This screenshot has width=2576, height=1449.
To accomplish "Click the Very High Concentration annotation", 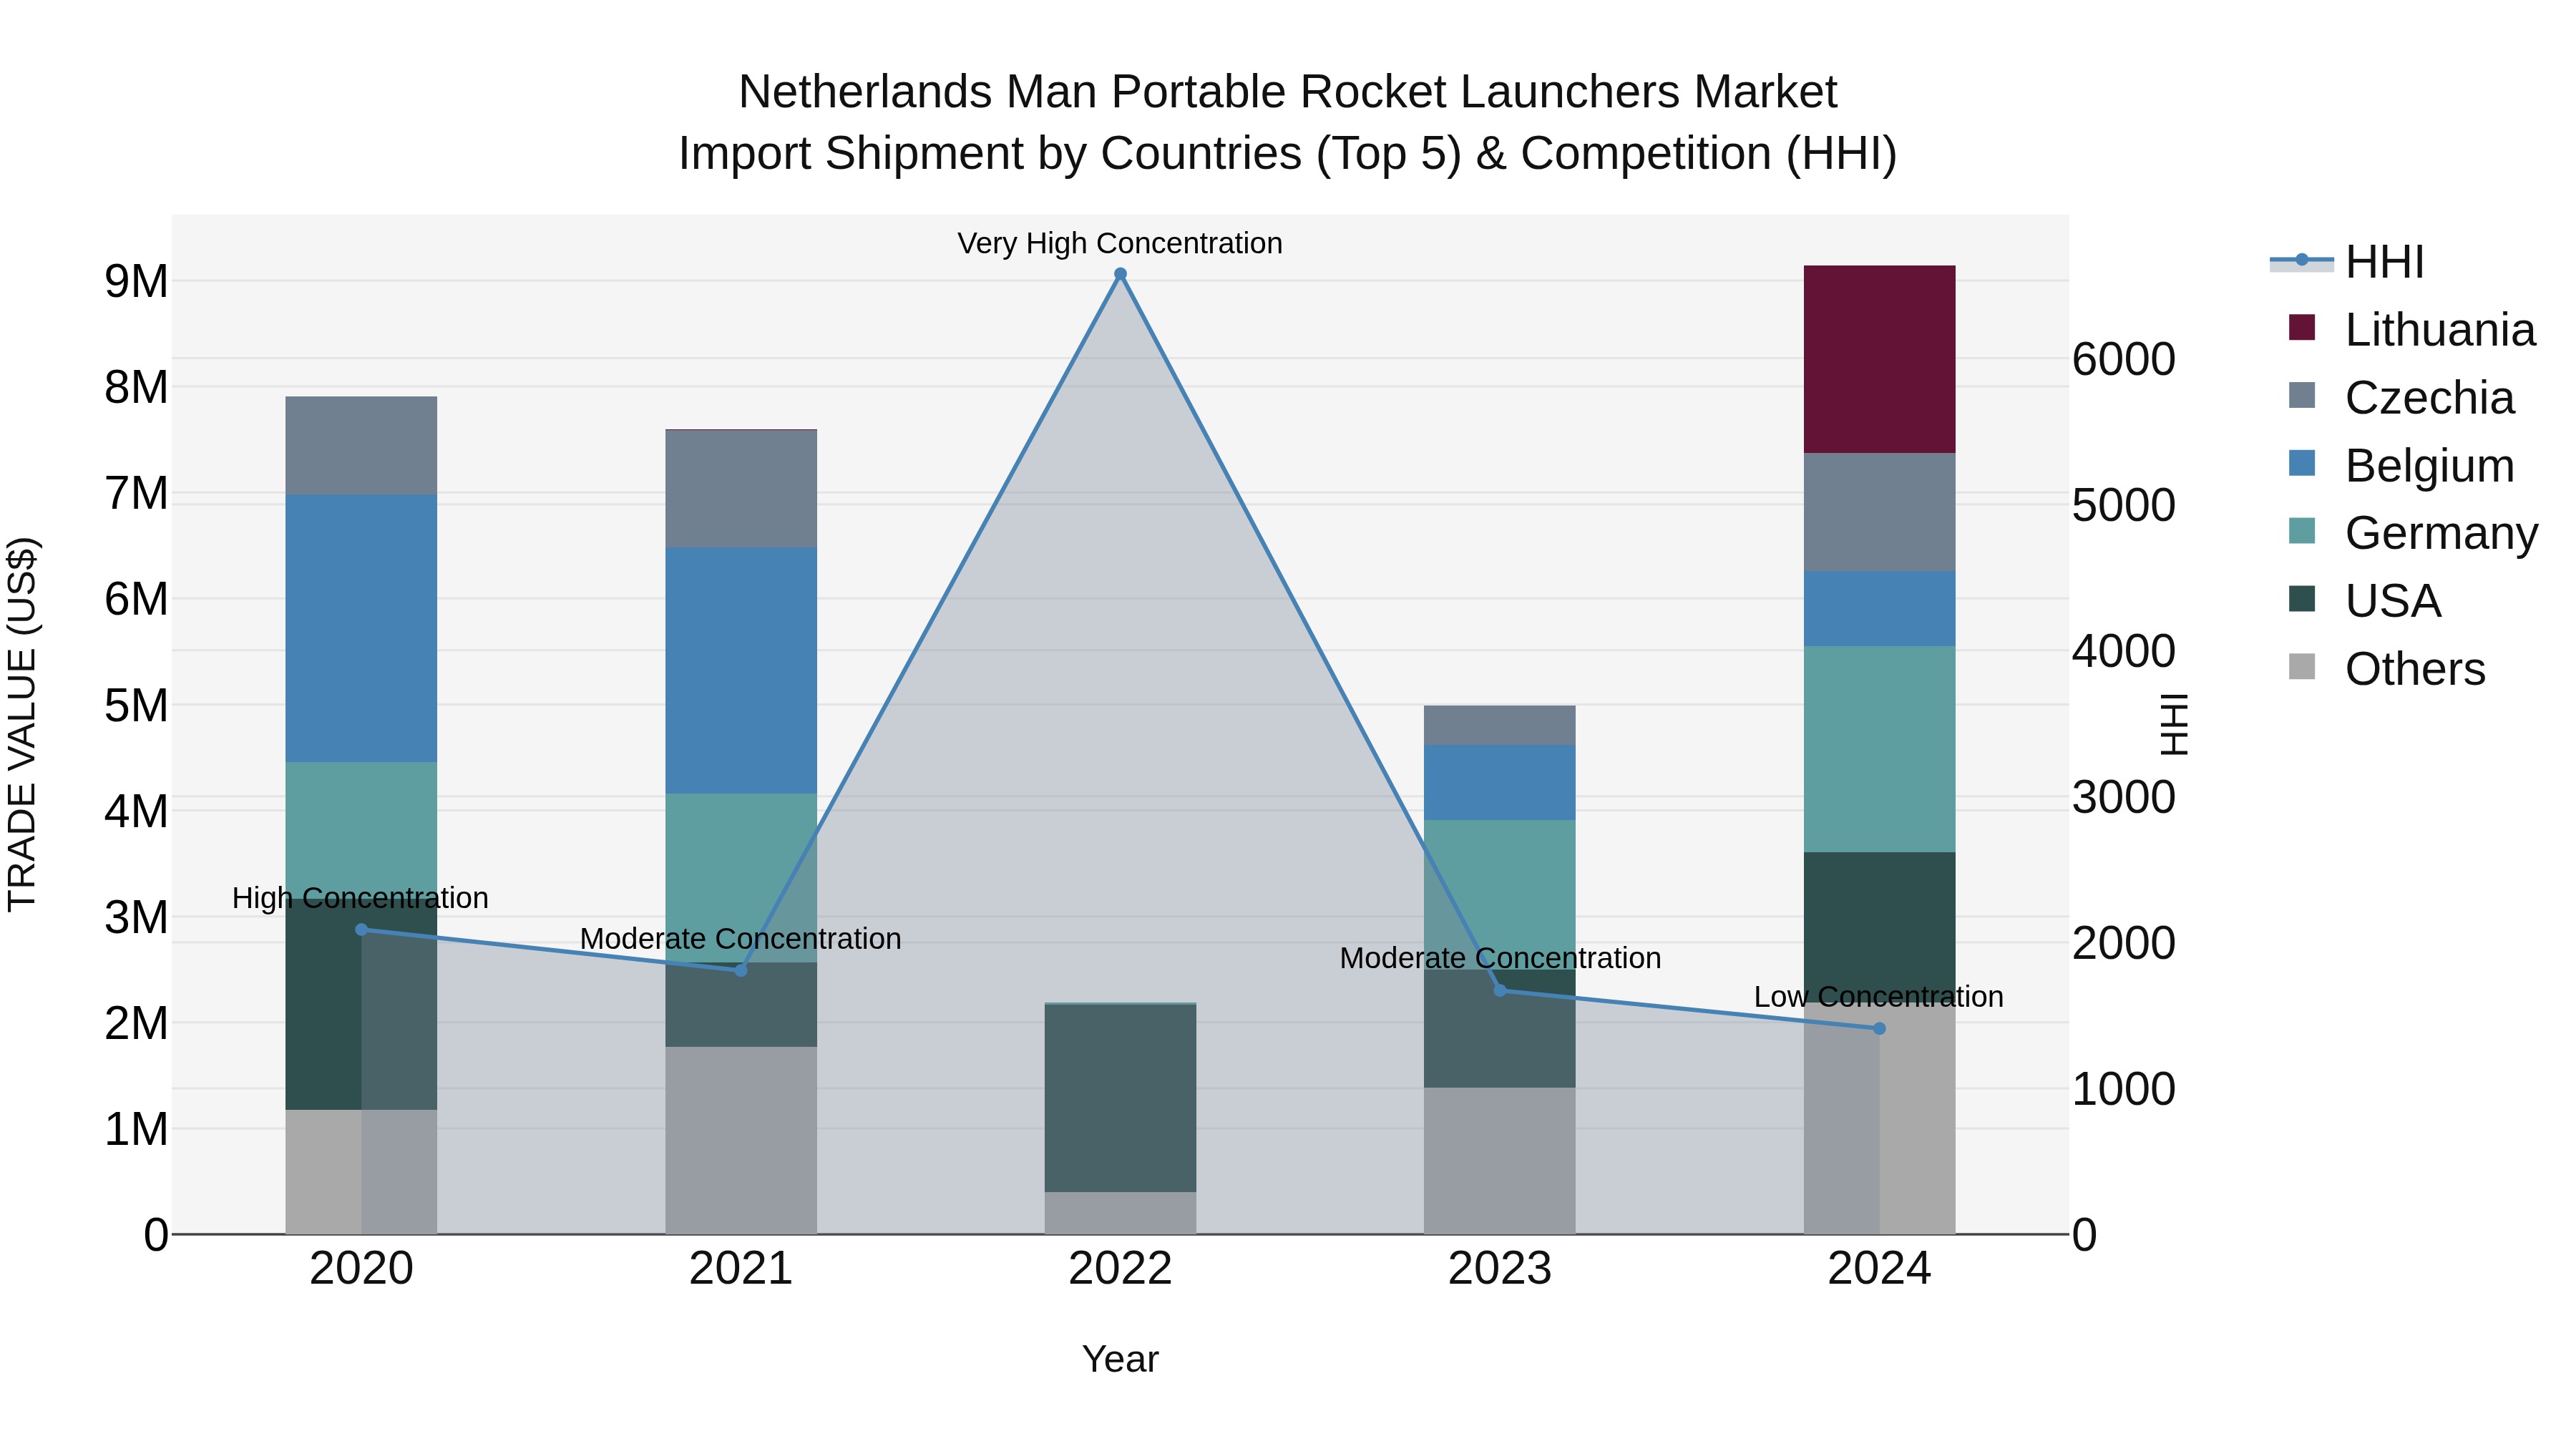I will 1120,243.
